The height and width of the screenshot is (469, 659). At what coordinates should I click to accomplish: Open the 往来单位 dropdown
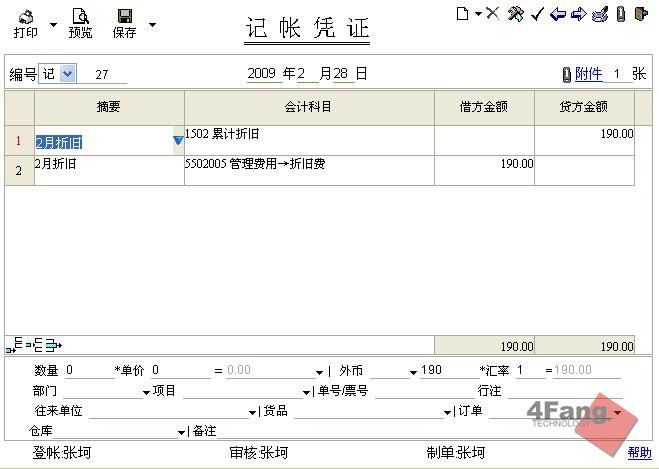(x=252, y=413)
